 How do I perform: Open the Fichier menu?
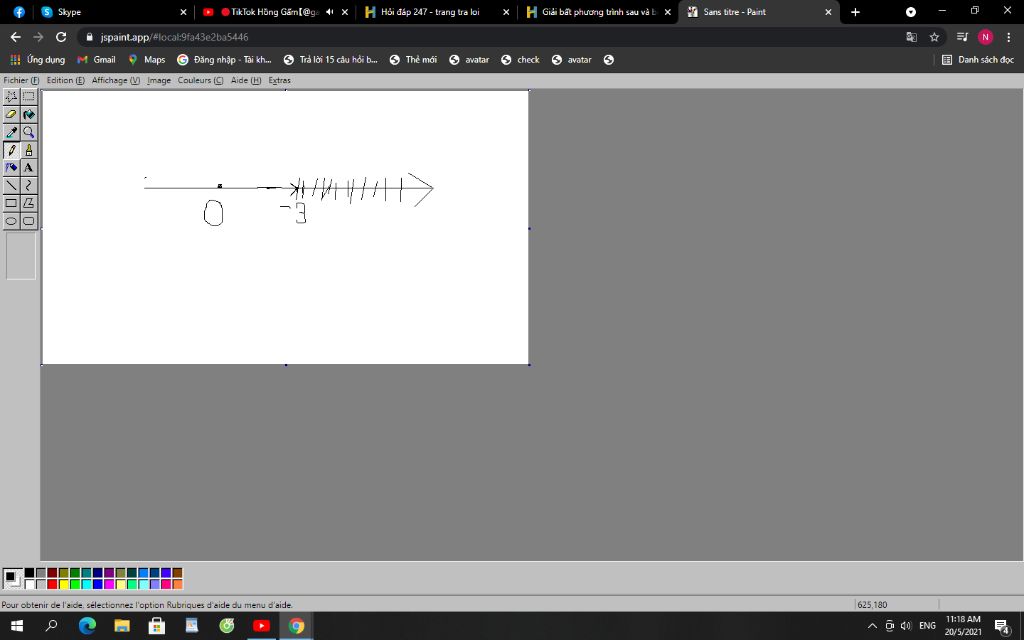(21, 80)
